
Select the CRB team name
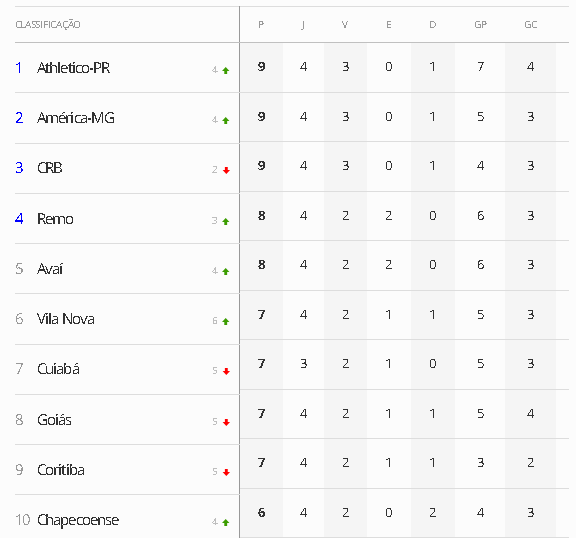coord(50,168)
